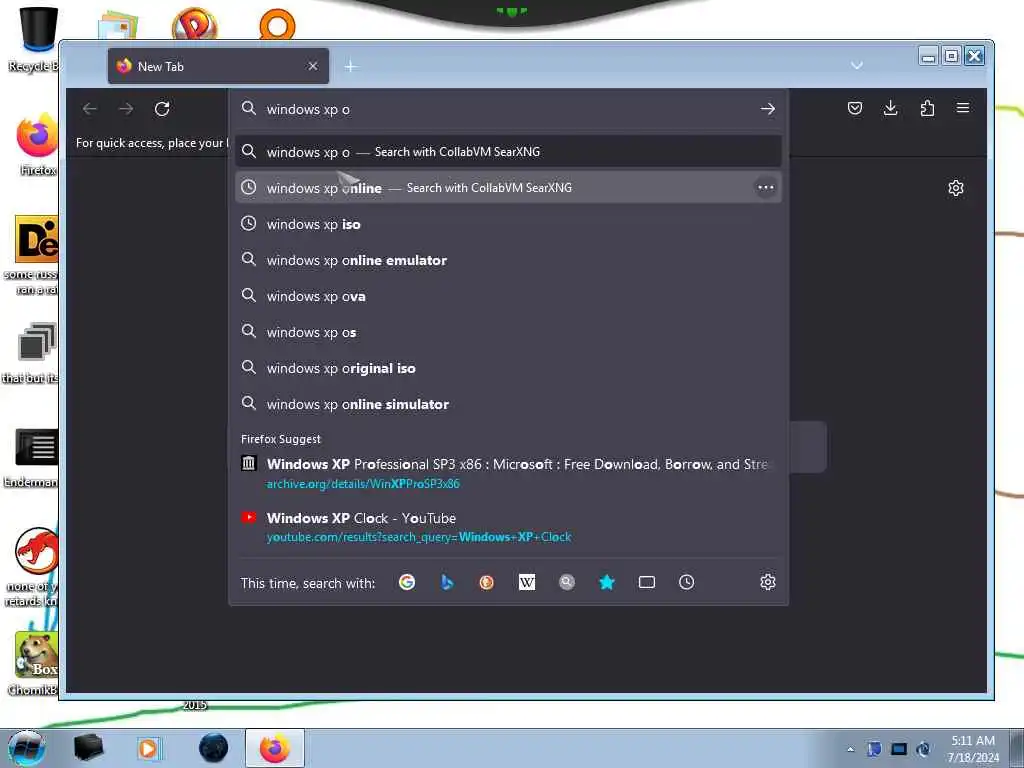Click 'Firefox Suggest' heading label
This screenshot has height=768, width=1024.
coord(281,440)
